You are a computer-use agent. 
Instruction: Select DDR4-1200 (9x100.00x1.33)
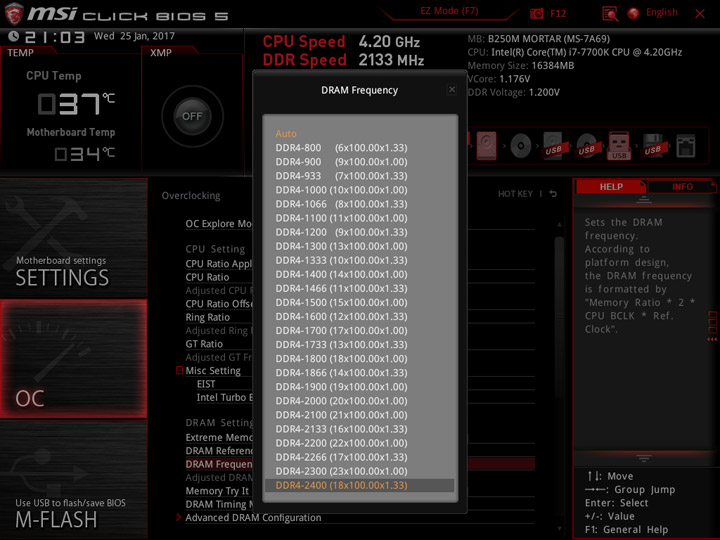point(341,232)
